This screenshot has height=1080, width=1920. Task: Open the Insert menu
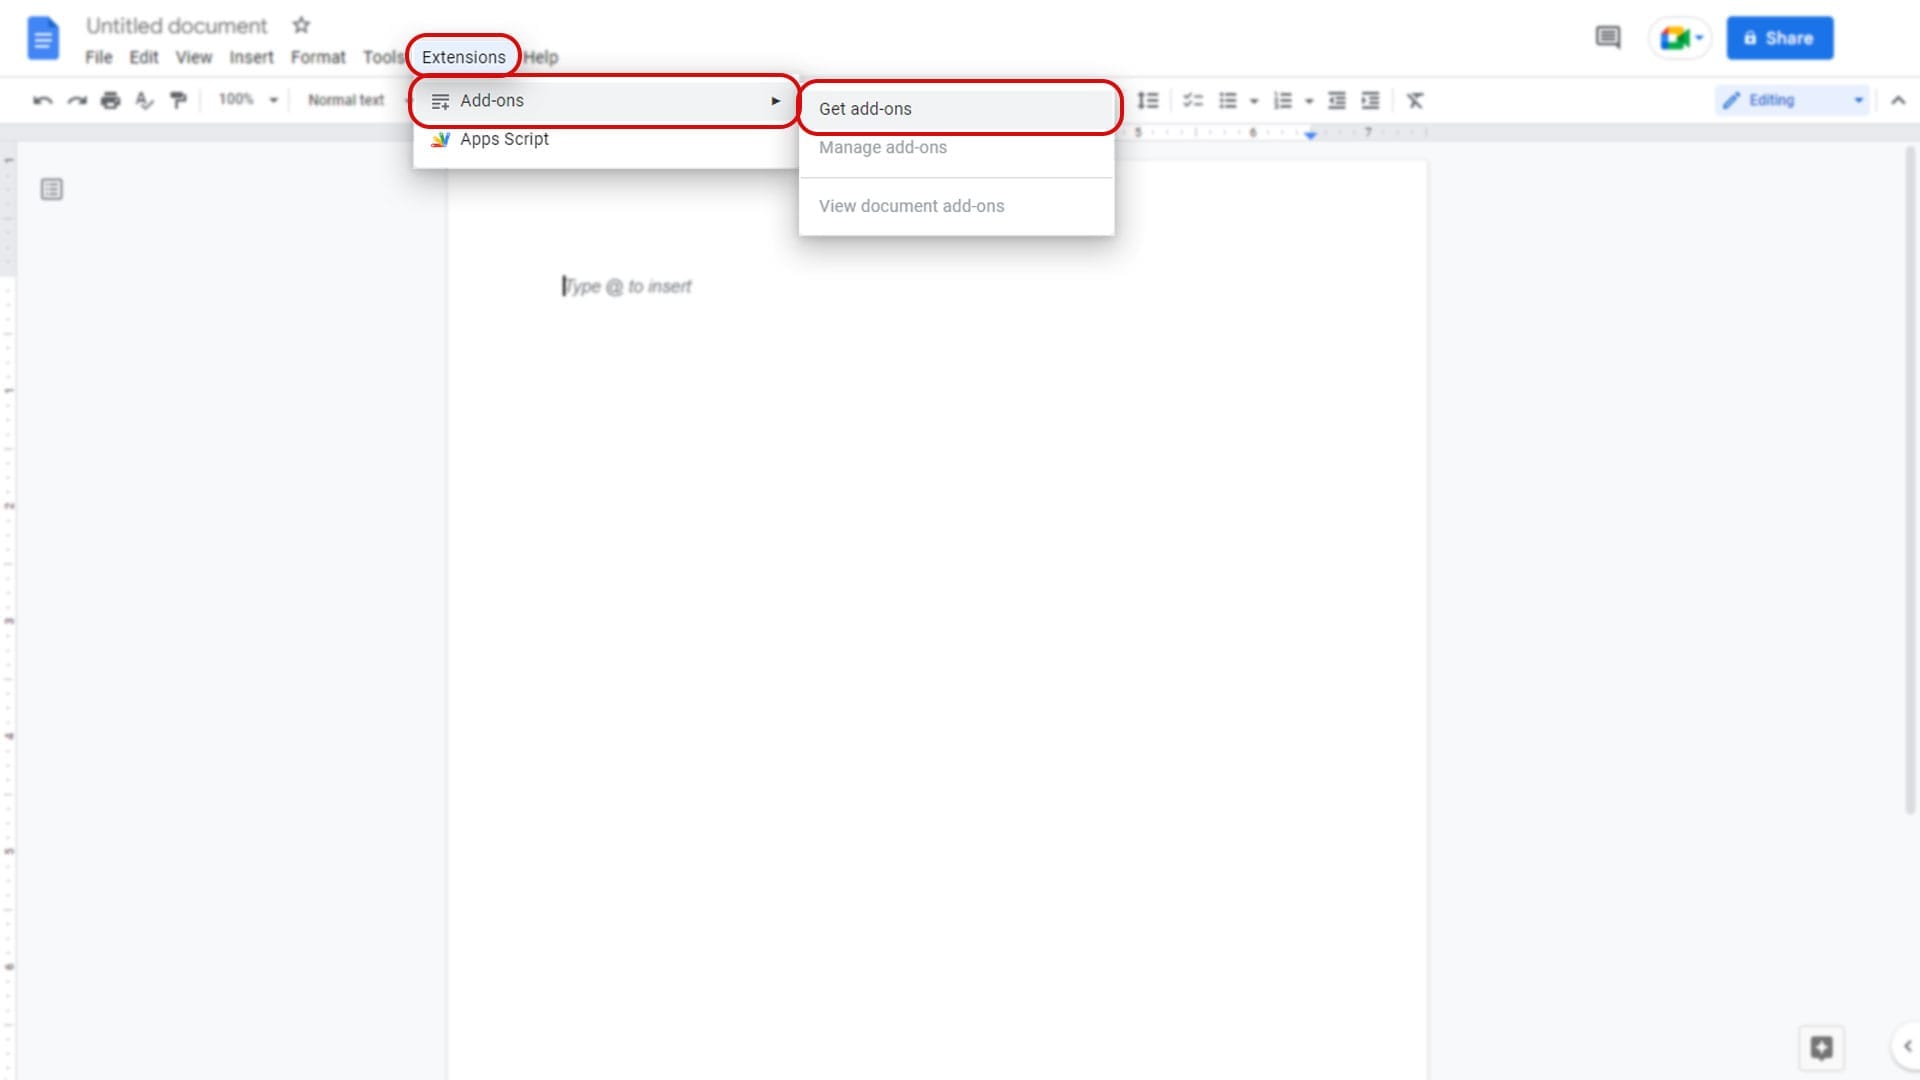(x=251, y=57)
